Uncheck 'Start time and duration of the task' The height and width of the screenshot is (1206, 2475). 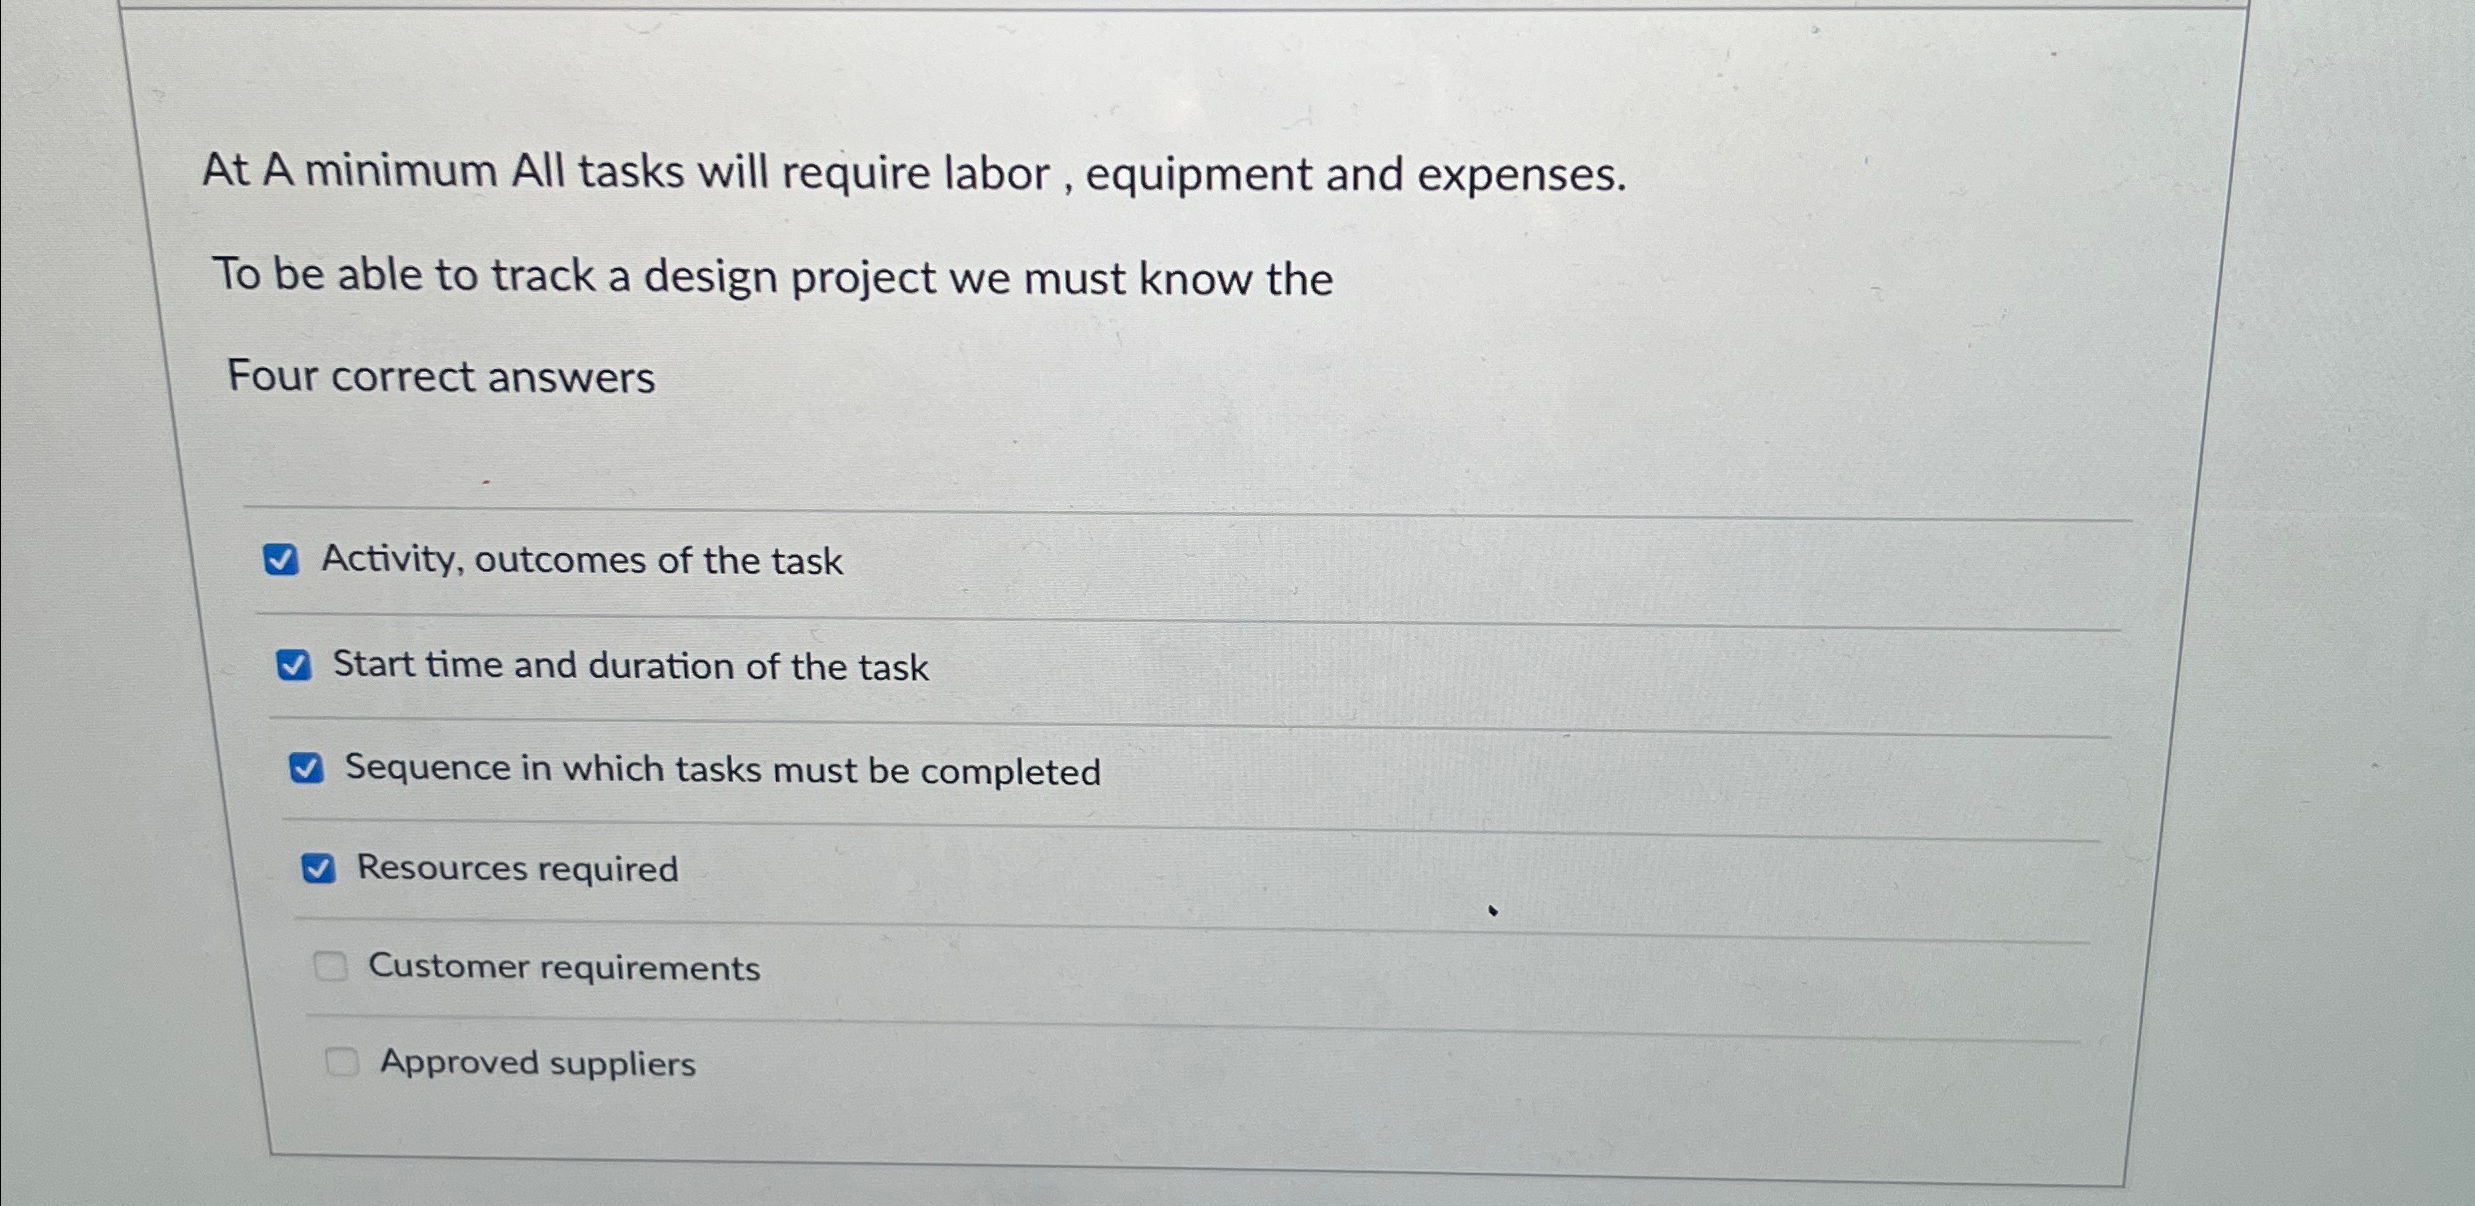(x=296, y=665)
